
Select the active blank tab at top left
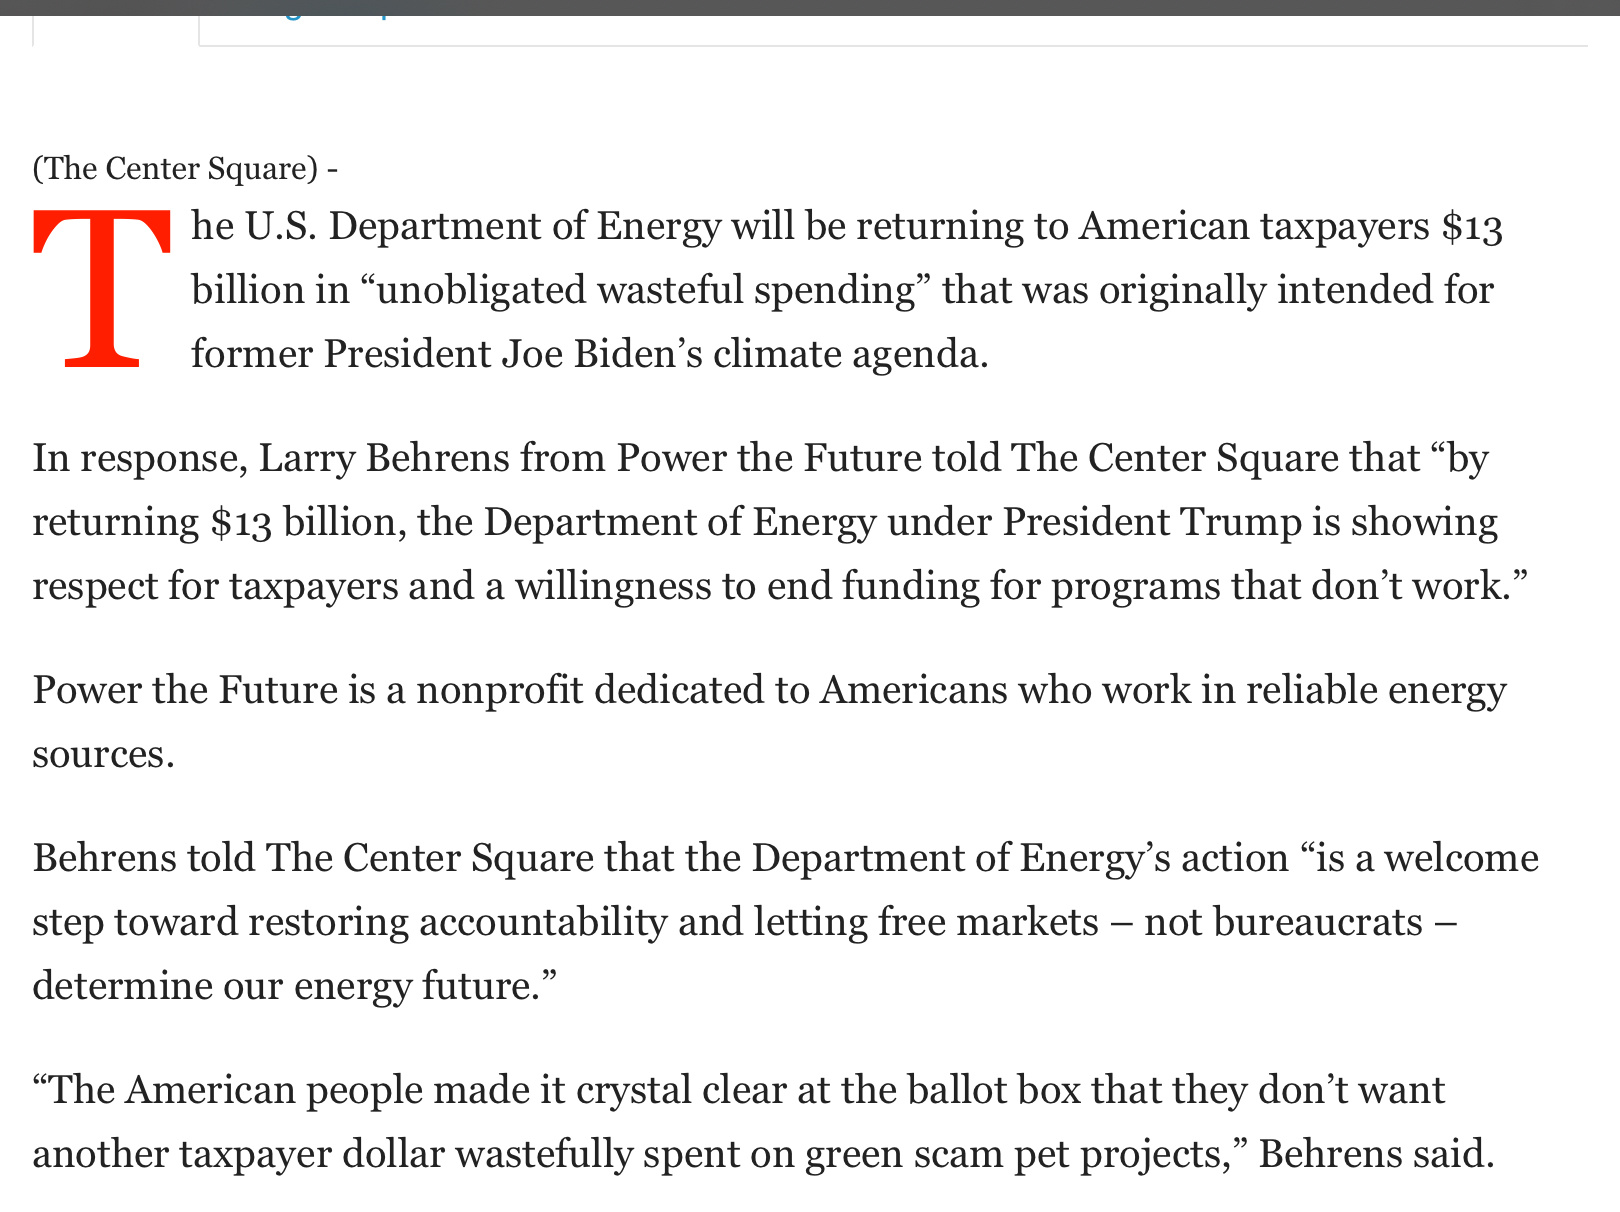[x=116, y=30]
